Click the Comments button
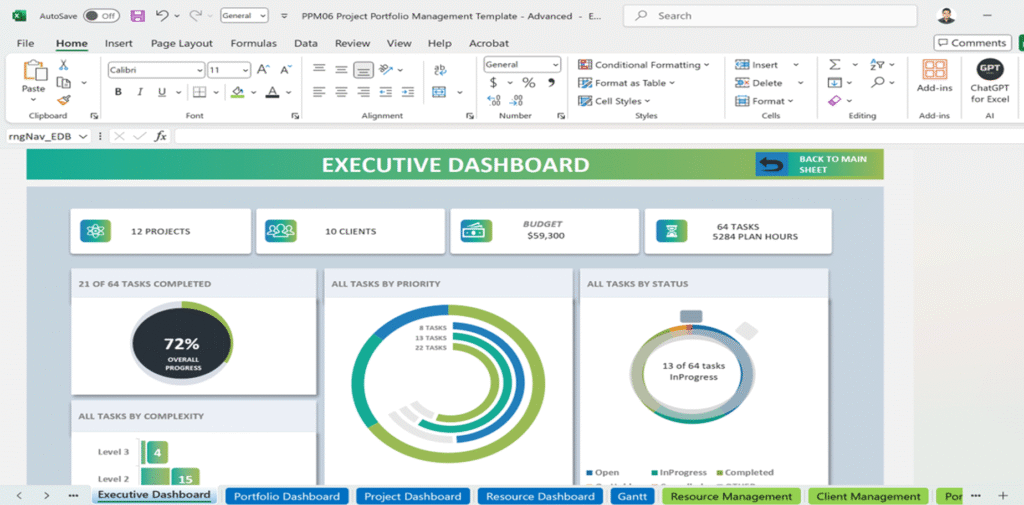The height and width of the screenshot is (505, 1024). point(972,43)
